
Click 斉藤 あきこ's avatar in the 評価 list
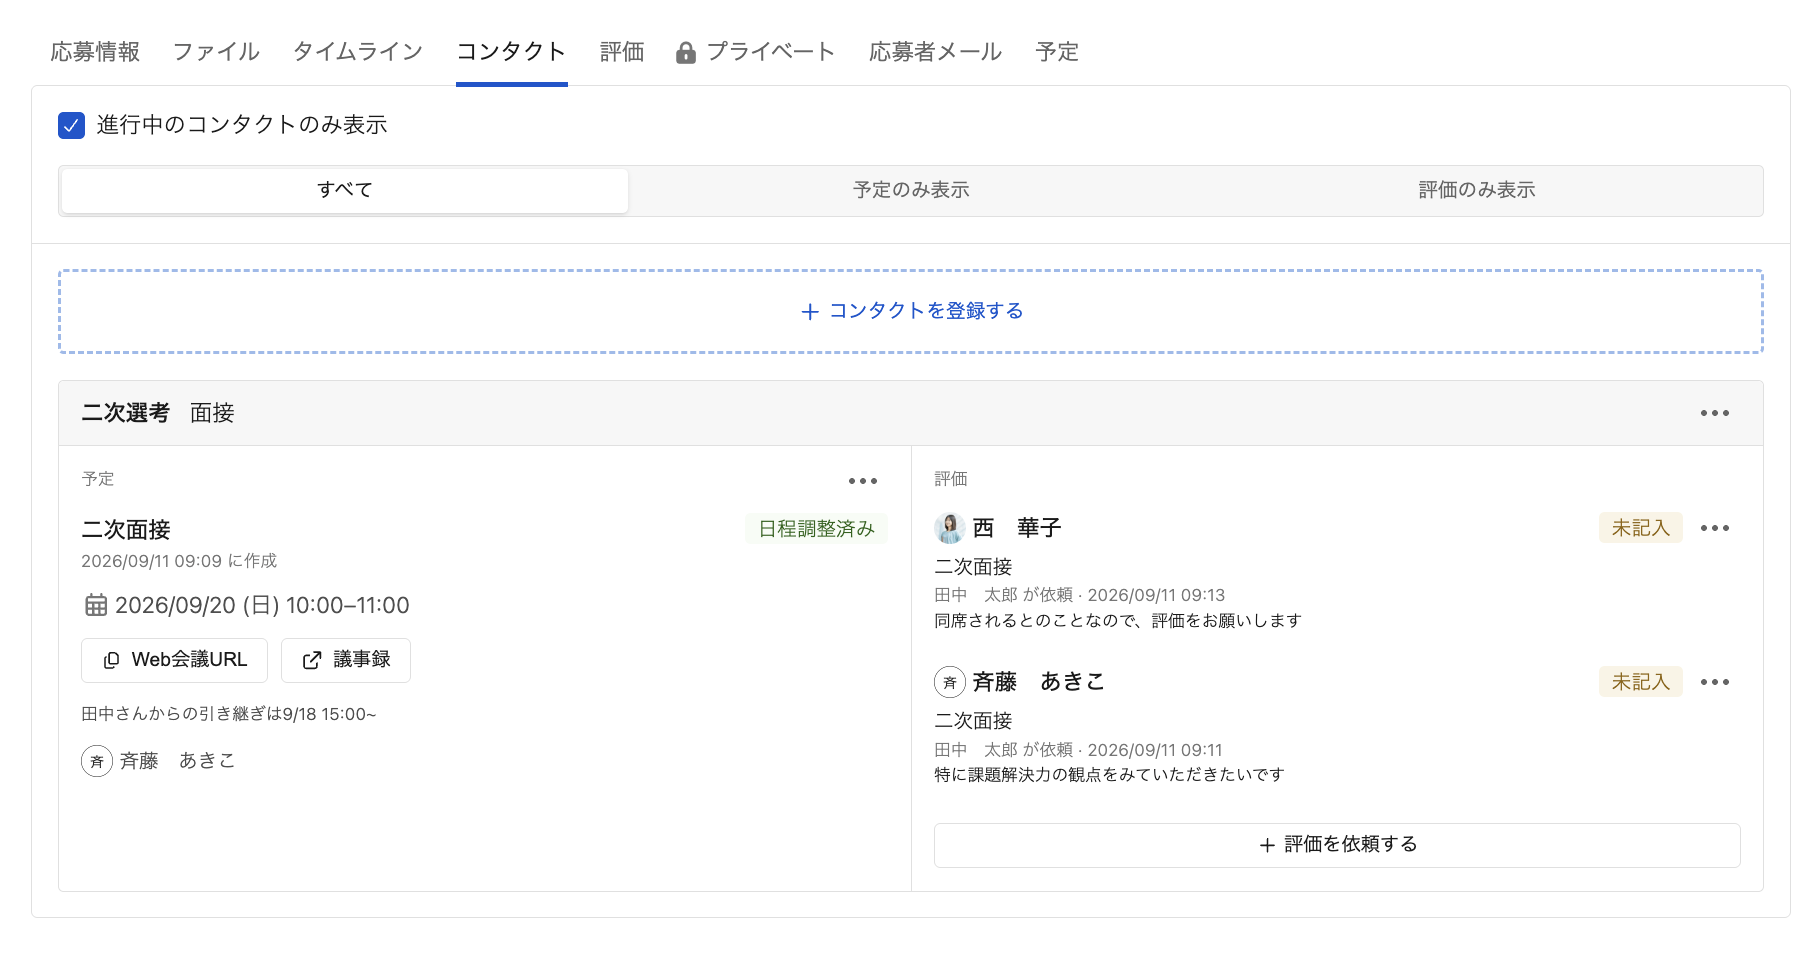click(950, 682)
